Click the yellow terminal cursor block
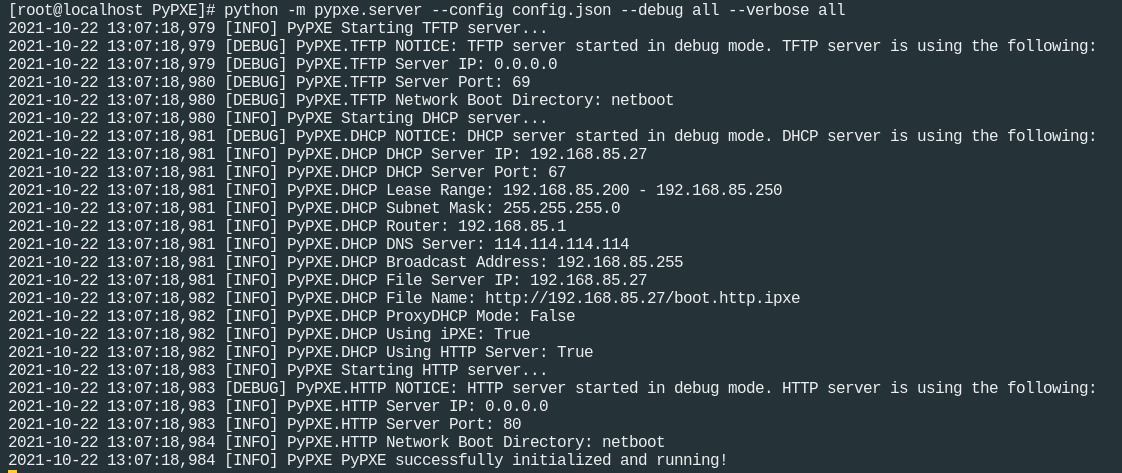The height and width of the screenshot is (473, 1122). pos(13,472)
